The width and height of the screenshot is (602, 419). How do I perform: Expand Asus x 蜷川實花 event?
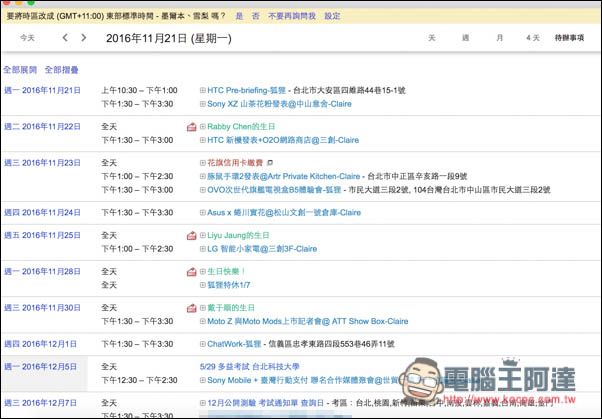coord(203,212)
